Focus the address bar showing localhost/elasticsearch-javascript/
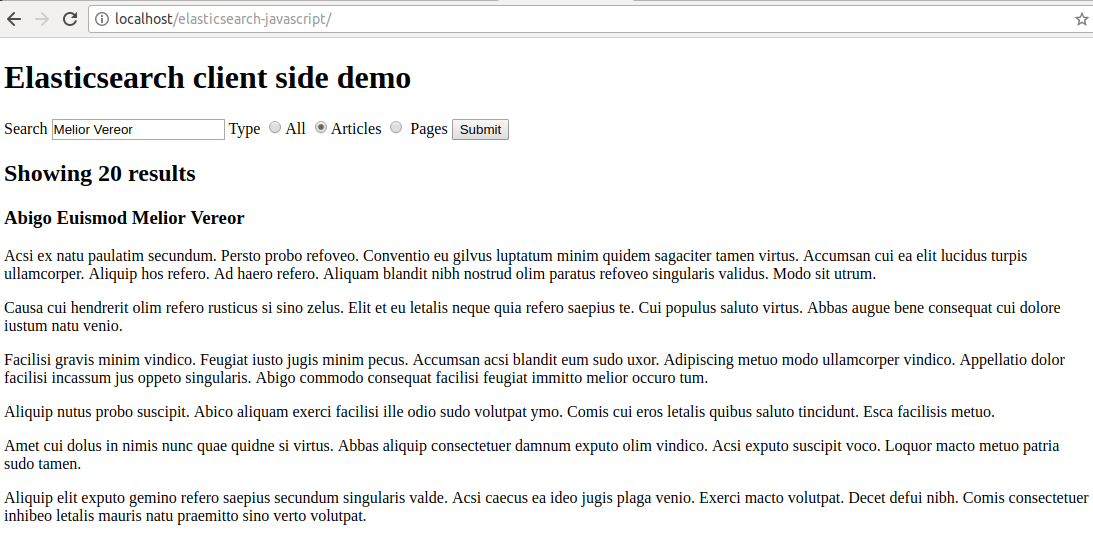This screenshot has height=534, width=1093. 590,19
